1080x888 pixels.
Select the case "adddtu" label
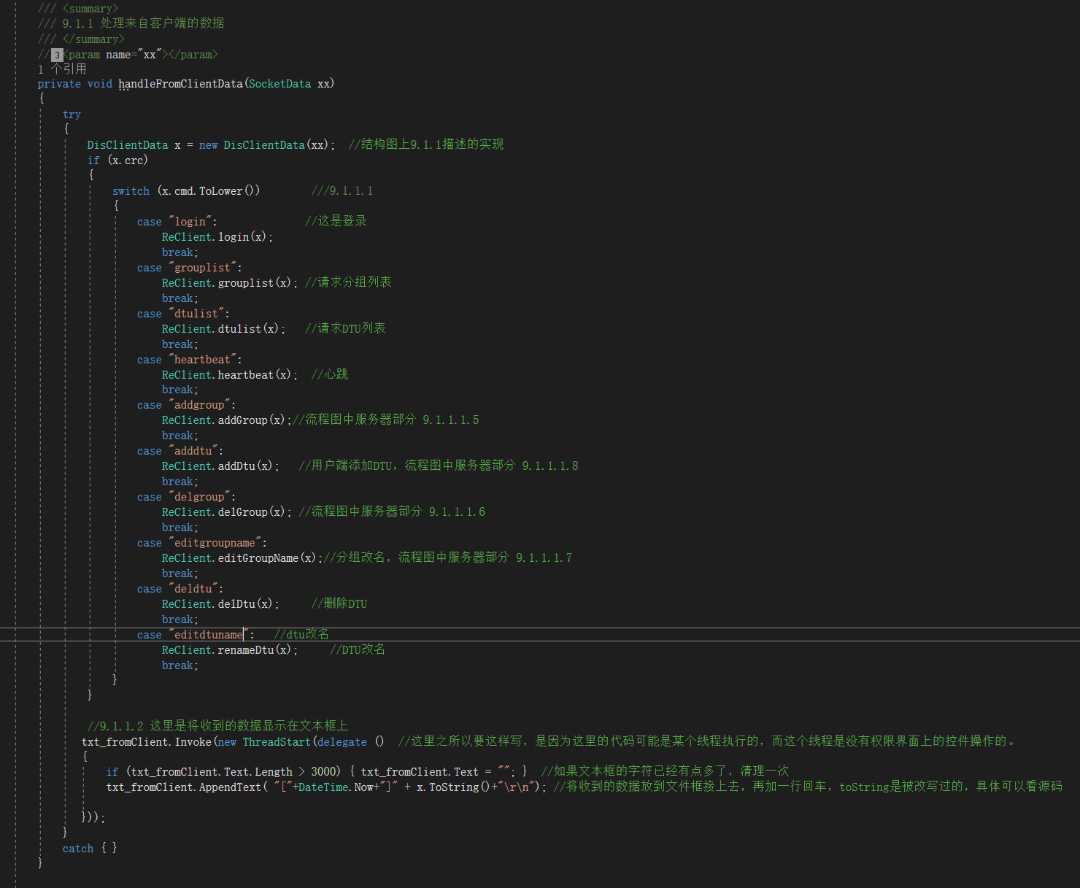[x=180, y=451]
